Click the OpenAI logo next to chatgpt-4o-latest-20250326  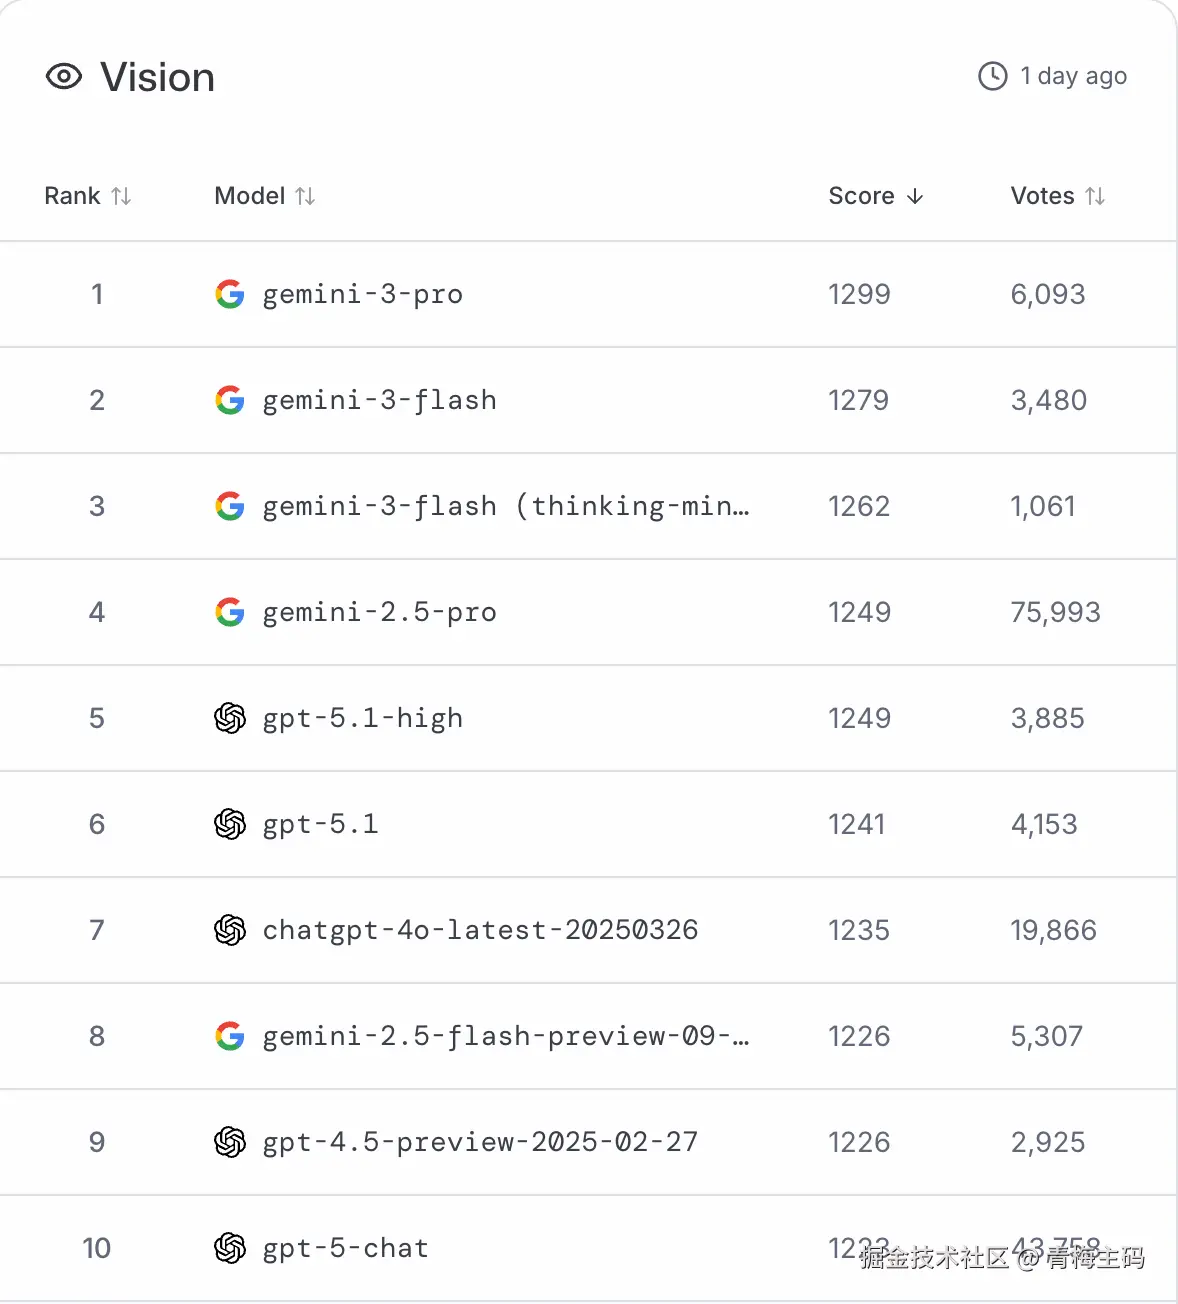pyautogui.click(x=230, y=930)
